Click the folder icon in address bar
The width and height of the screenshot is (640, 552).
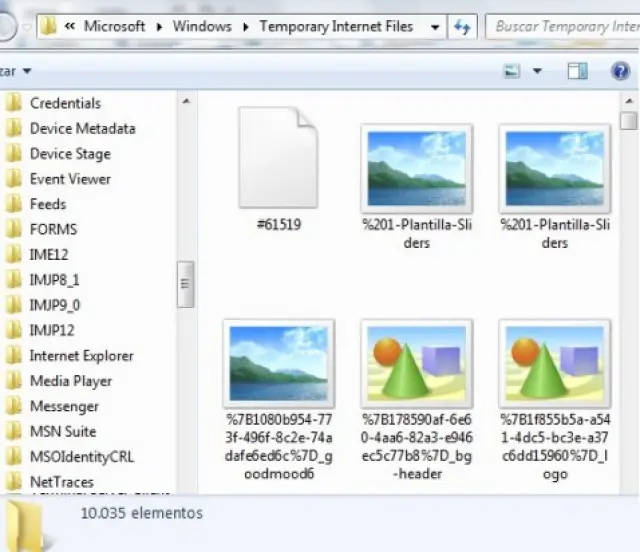(x=48, y=27)
